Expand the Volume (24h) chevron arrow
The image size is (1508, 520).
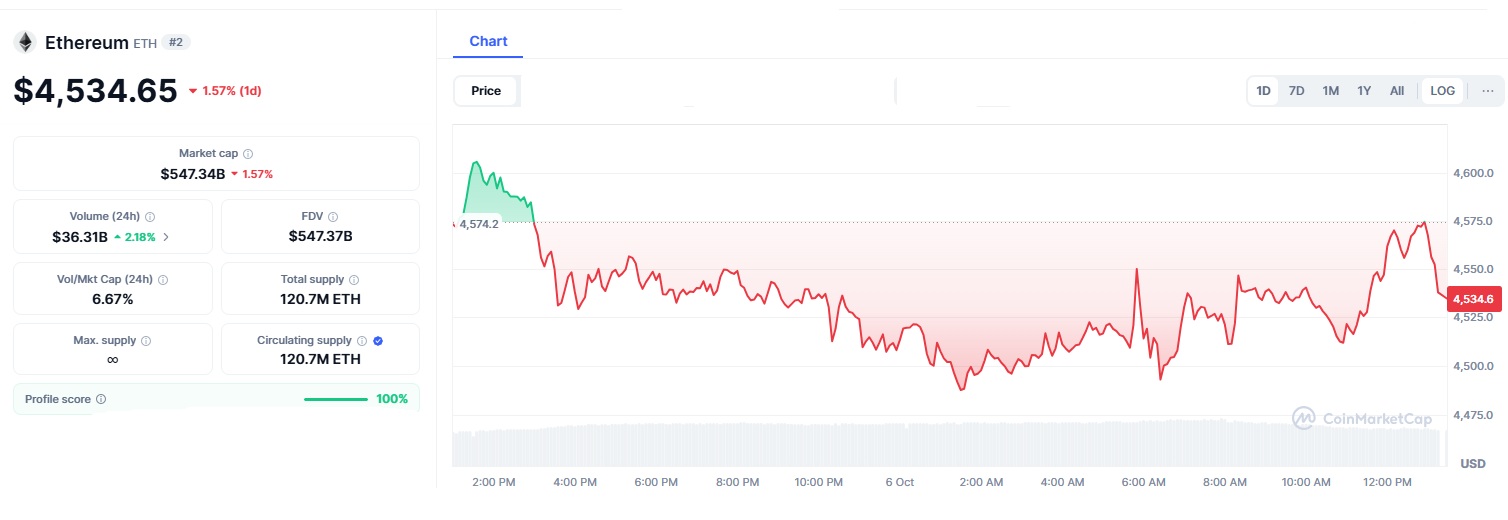[x=166, y=237]
